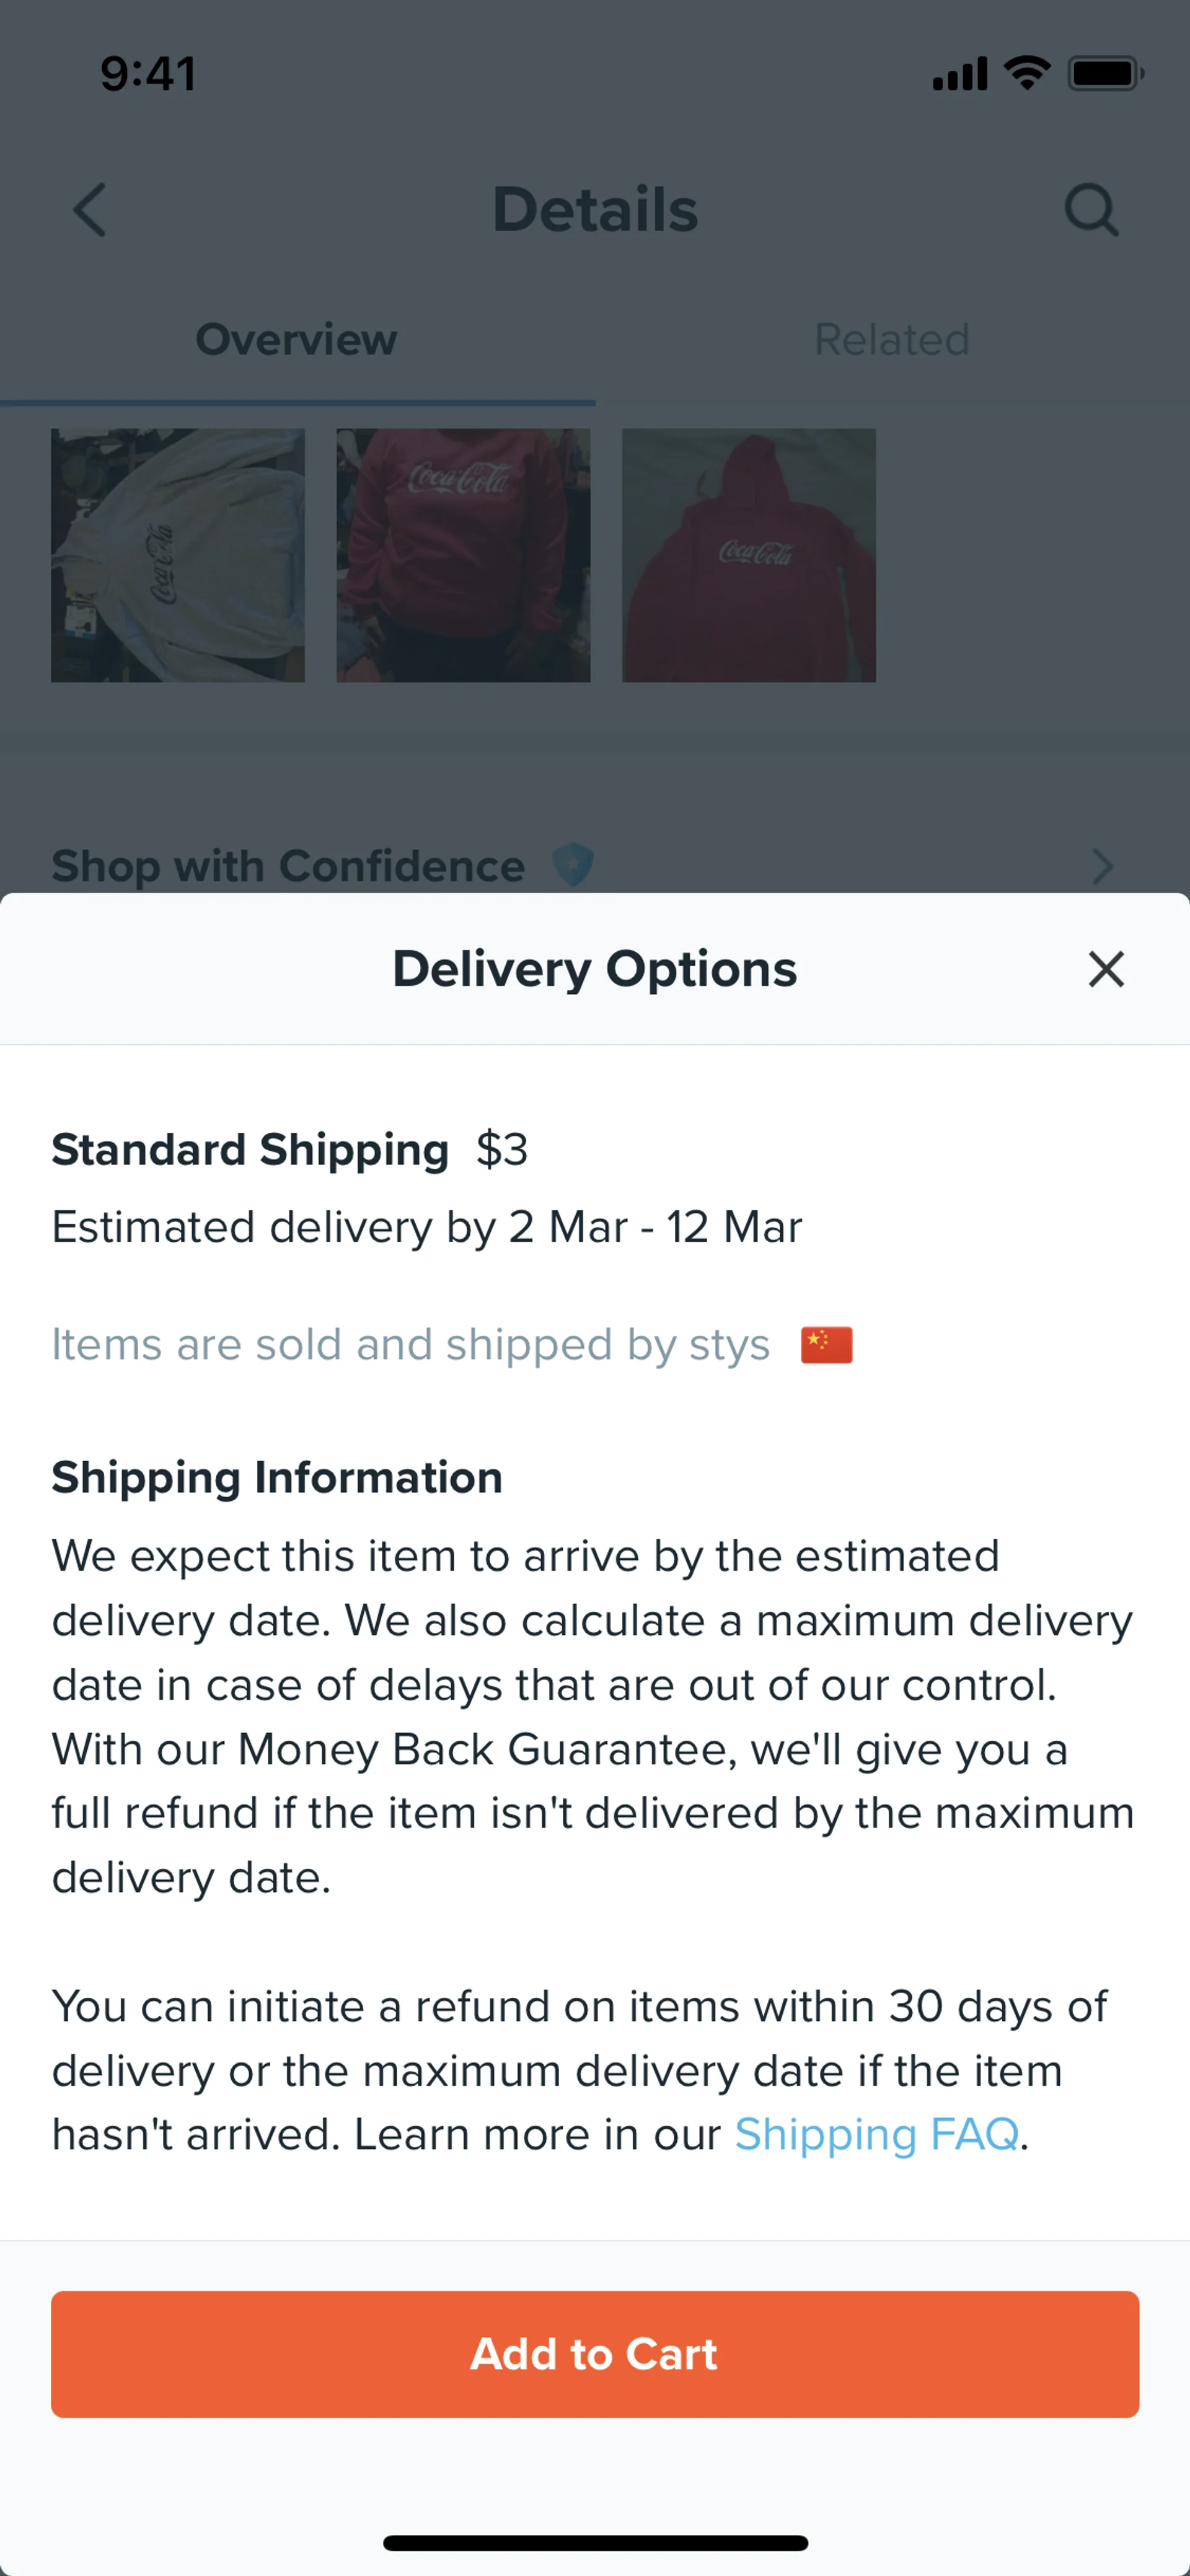Viewport: 1190px width, 2576px height.
Task: Tap the cellular signal bars icon
Action: [x=959, y=73]
